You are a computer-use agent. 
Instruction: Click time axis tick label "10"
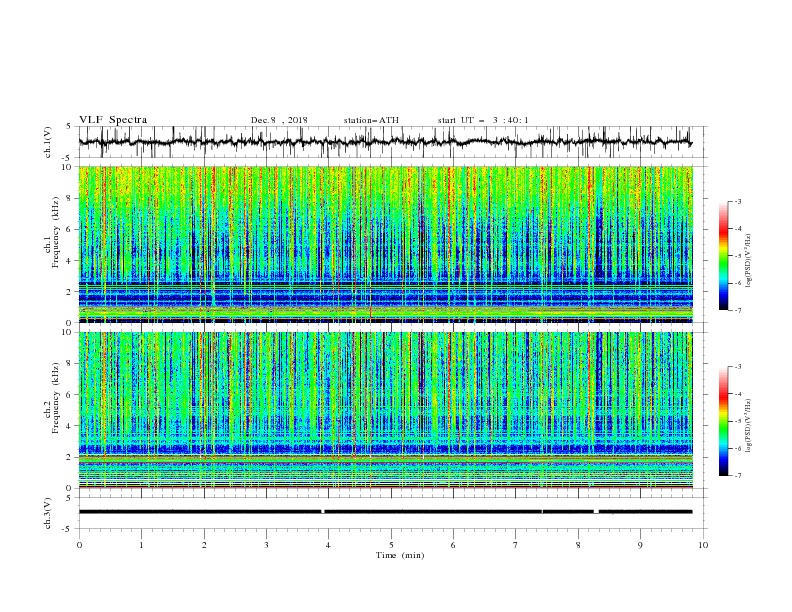point(703,545)
